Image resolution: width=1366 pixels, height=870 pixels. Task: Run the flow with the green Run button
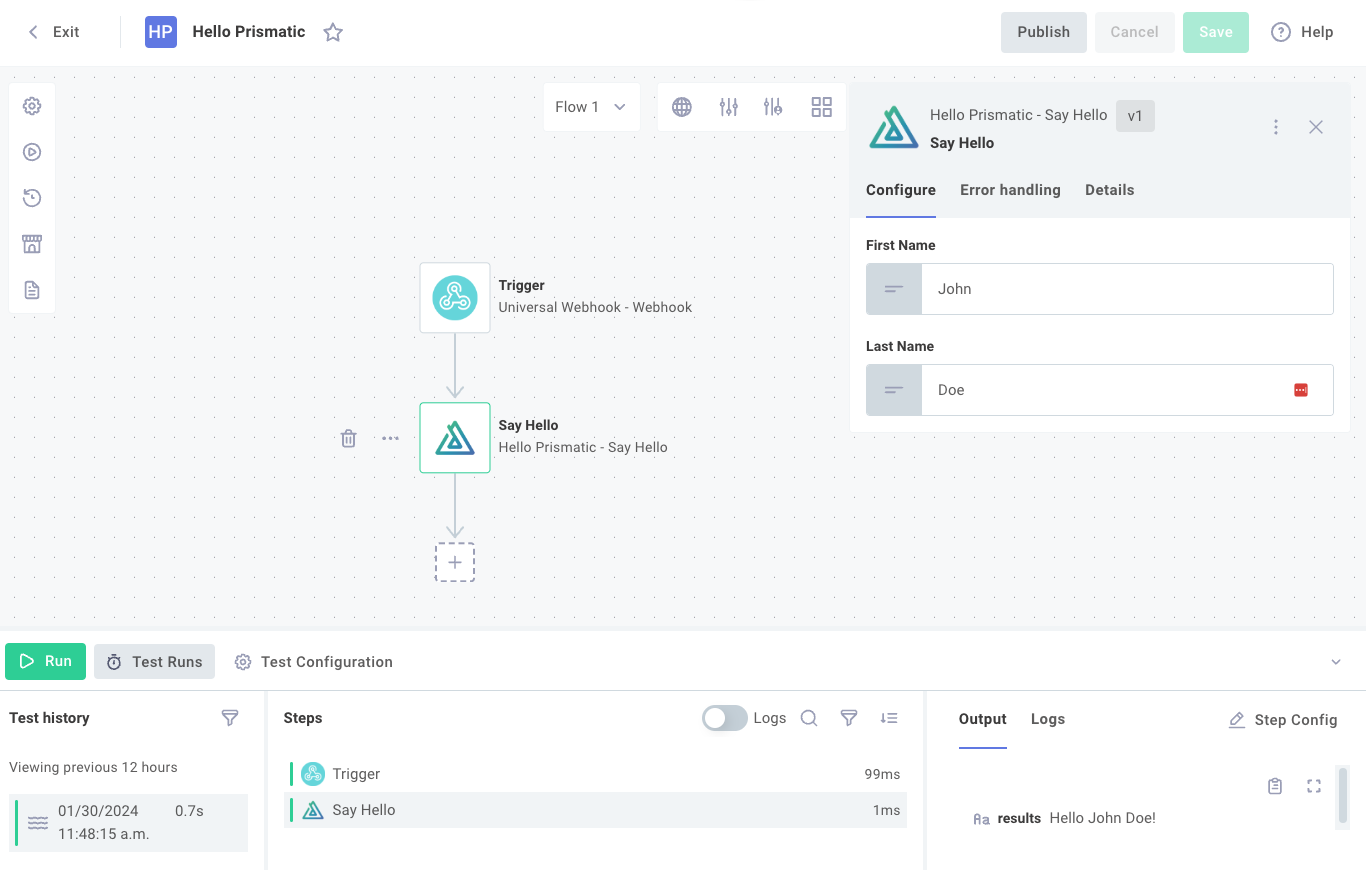(45, 661)
